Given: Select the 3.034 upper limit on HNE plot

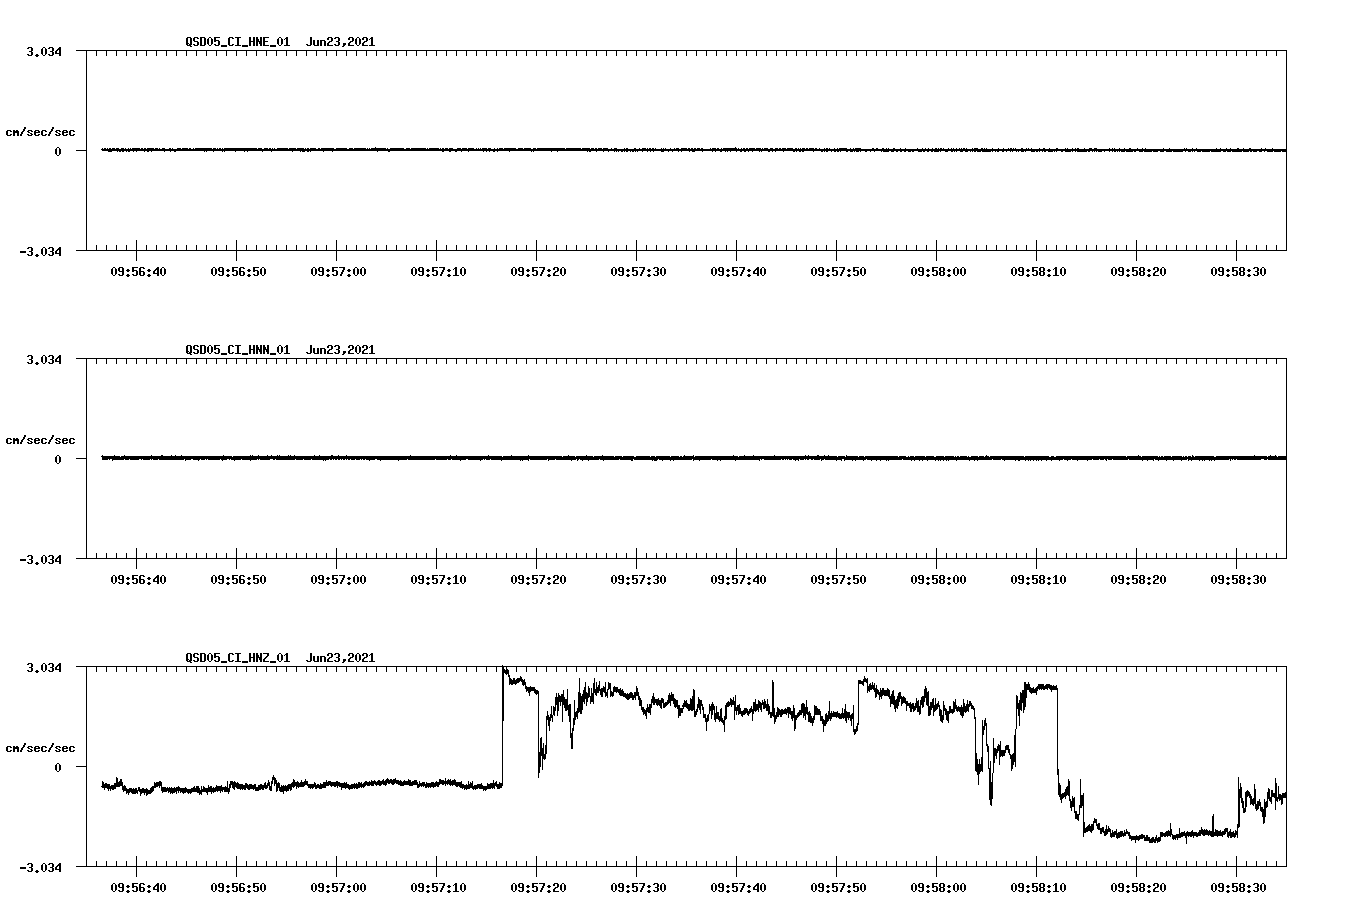Looking at the screenshot, I should 43,52.
